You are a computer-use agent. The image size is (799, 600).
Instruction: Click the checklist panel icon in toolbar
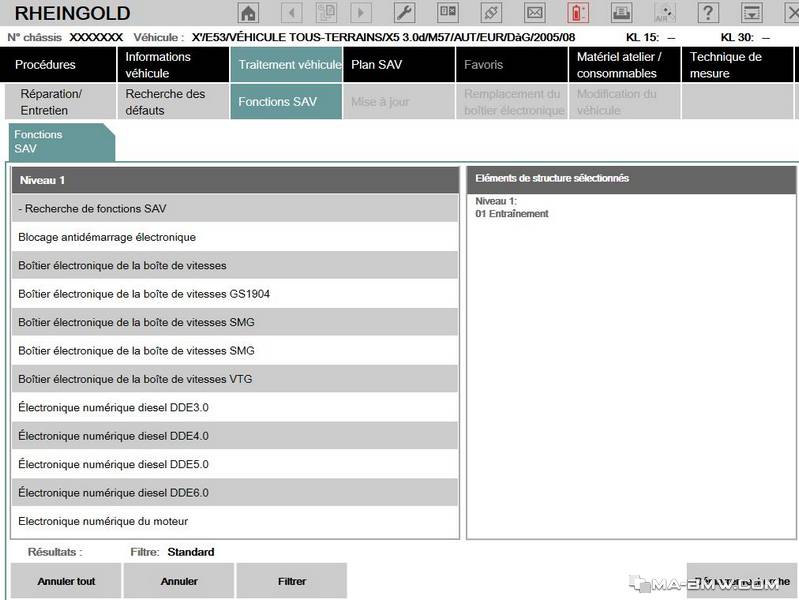[x=448, y=13]
